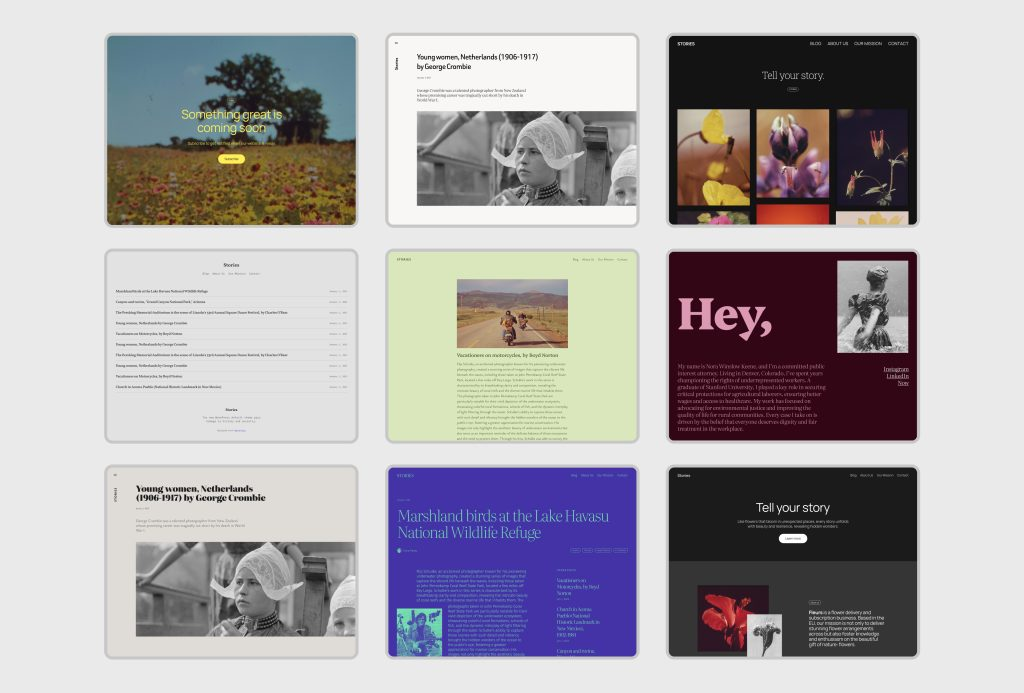Click the pill button under the Tell your story heading

[794, 89]
